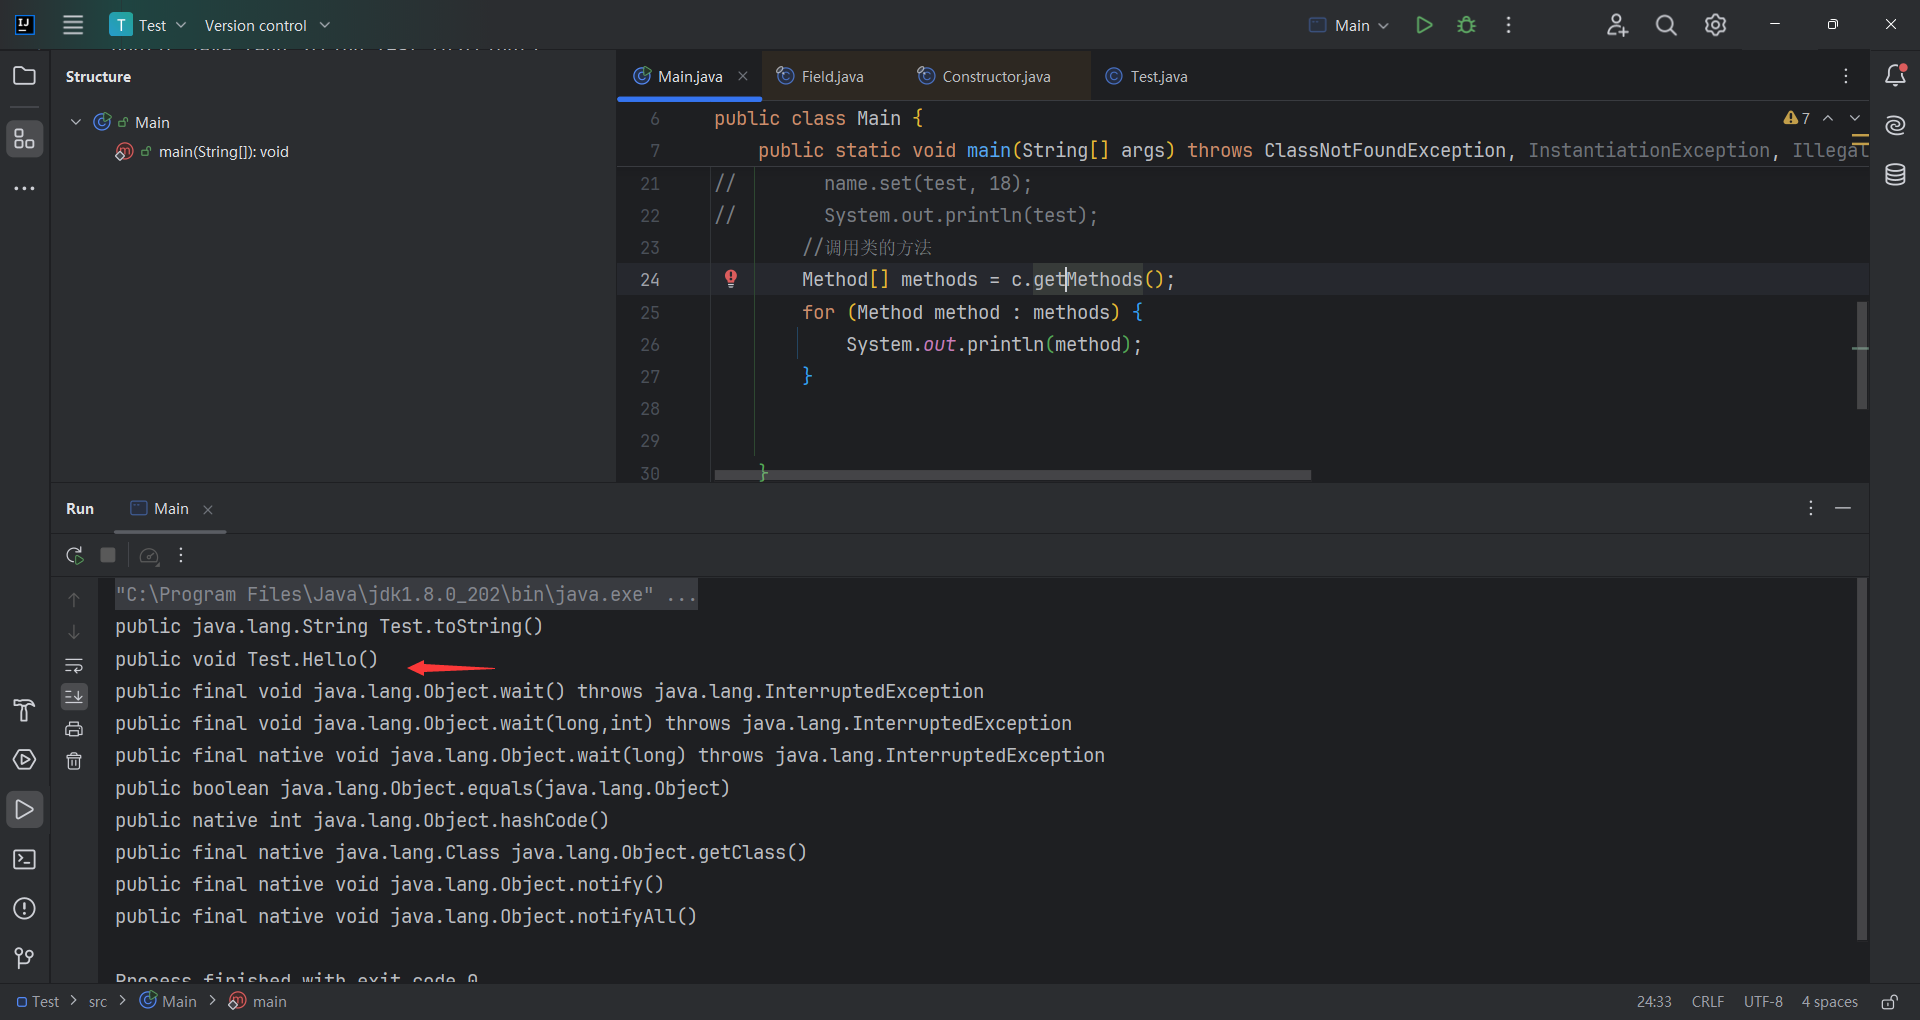This screenshot has height=1020, width=1920.
Task: Toggle scroll to end of console
Action: [74, 696]
